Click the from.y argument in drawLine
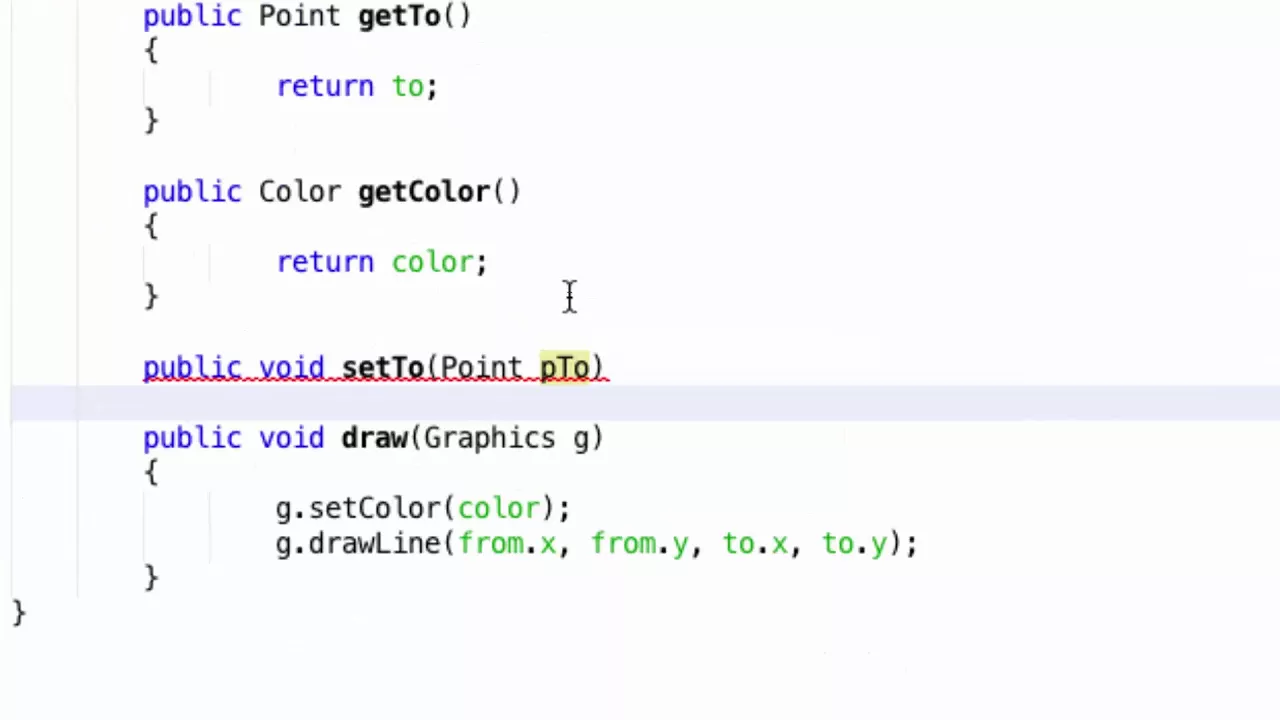The height and width of the screenshot is (720, 1280). (640, 544)
